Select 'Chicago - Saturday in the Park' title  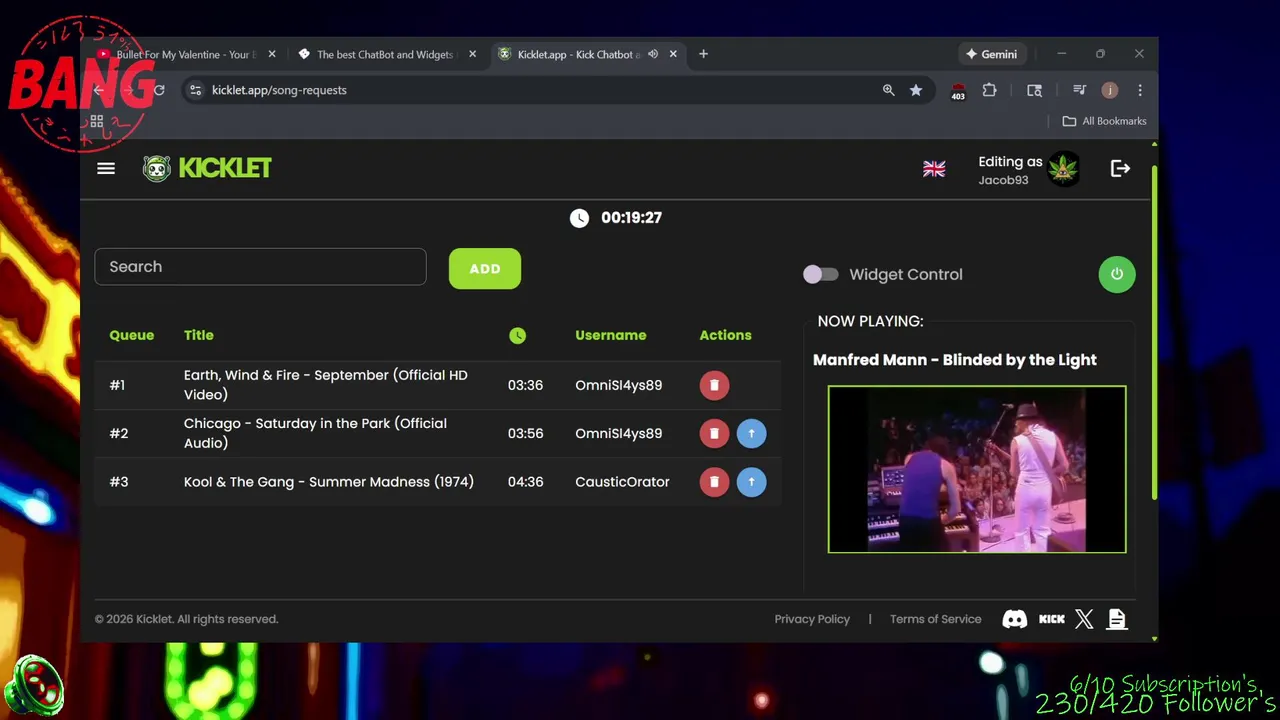[315, 433]
